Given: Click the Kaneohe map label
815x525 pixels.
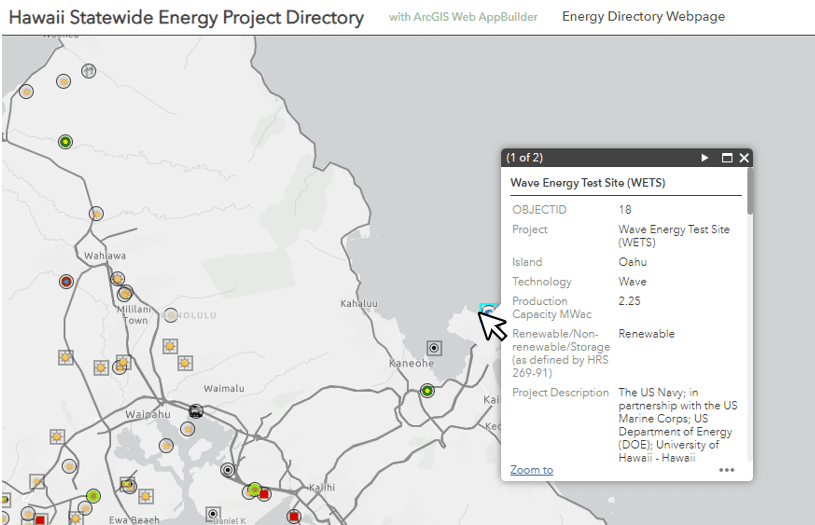Looking at the screenshot, I should (x=411, y=363).
